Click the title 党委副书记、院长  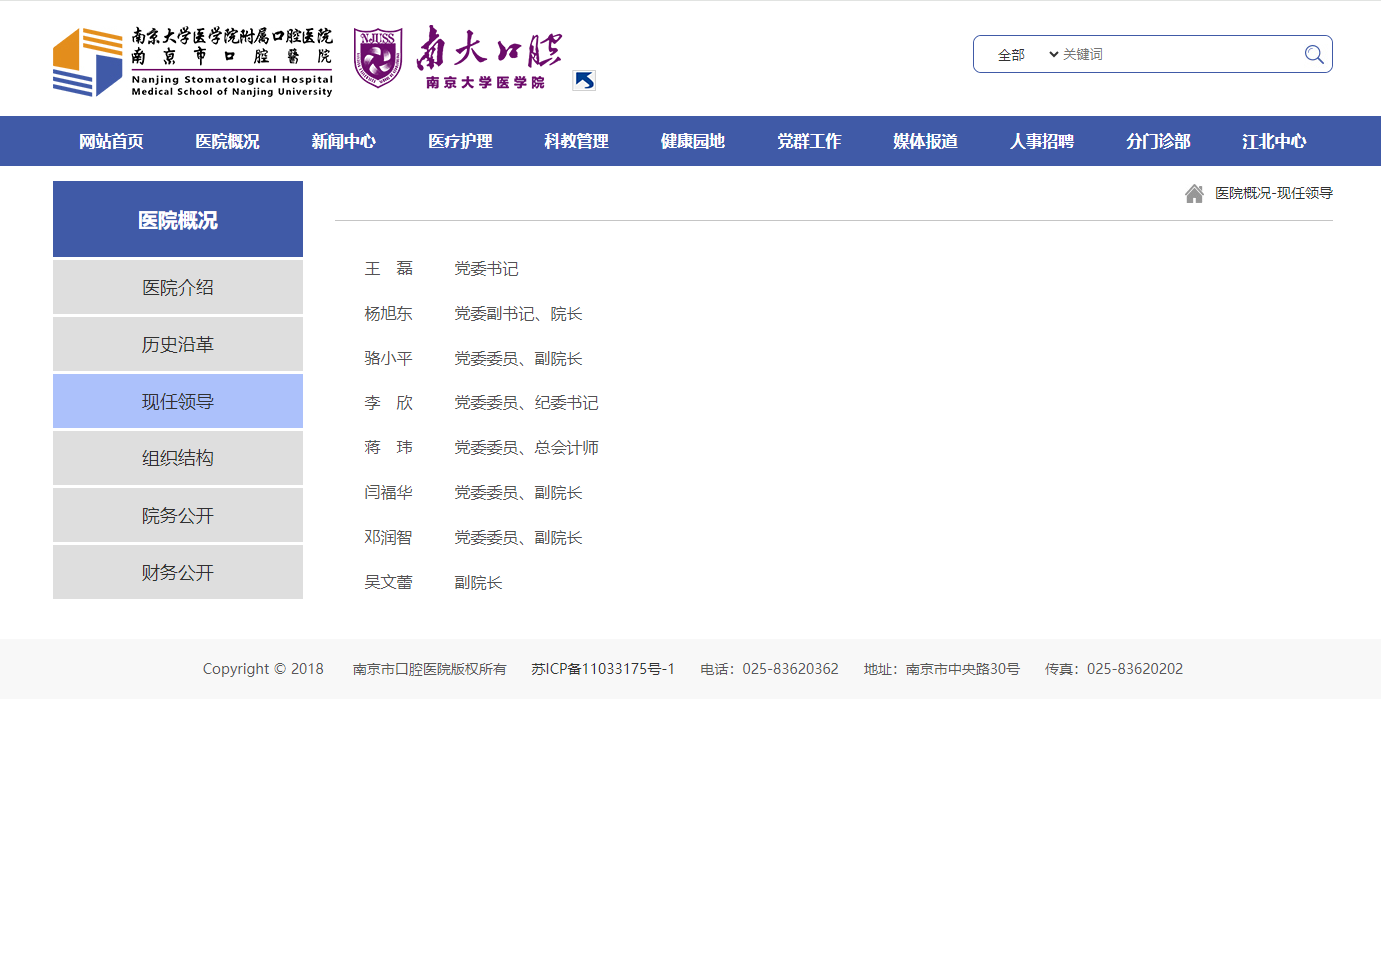pos(518,313)
